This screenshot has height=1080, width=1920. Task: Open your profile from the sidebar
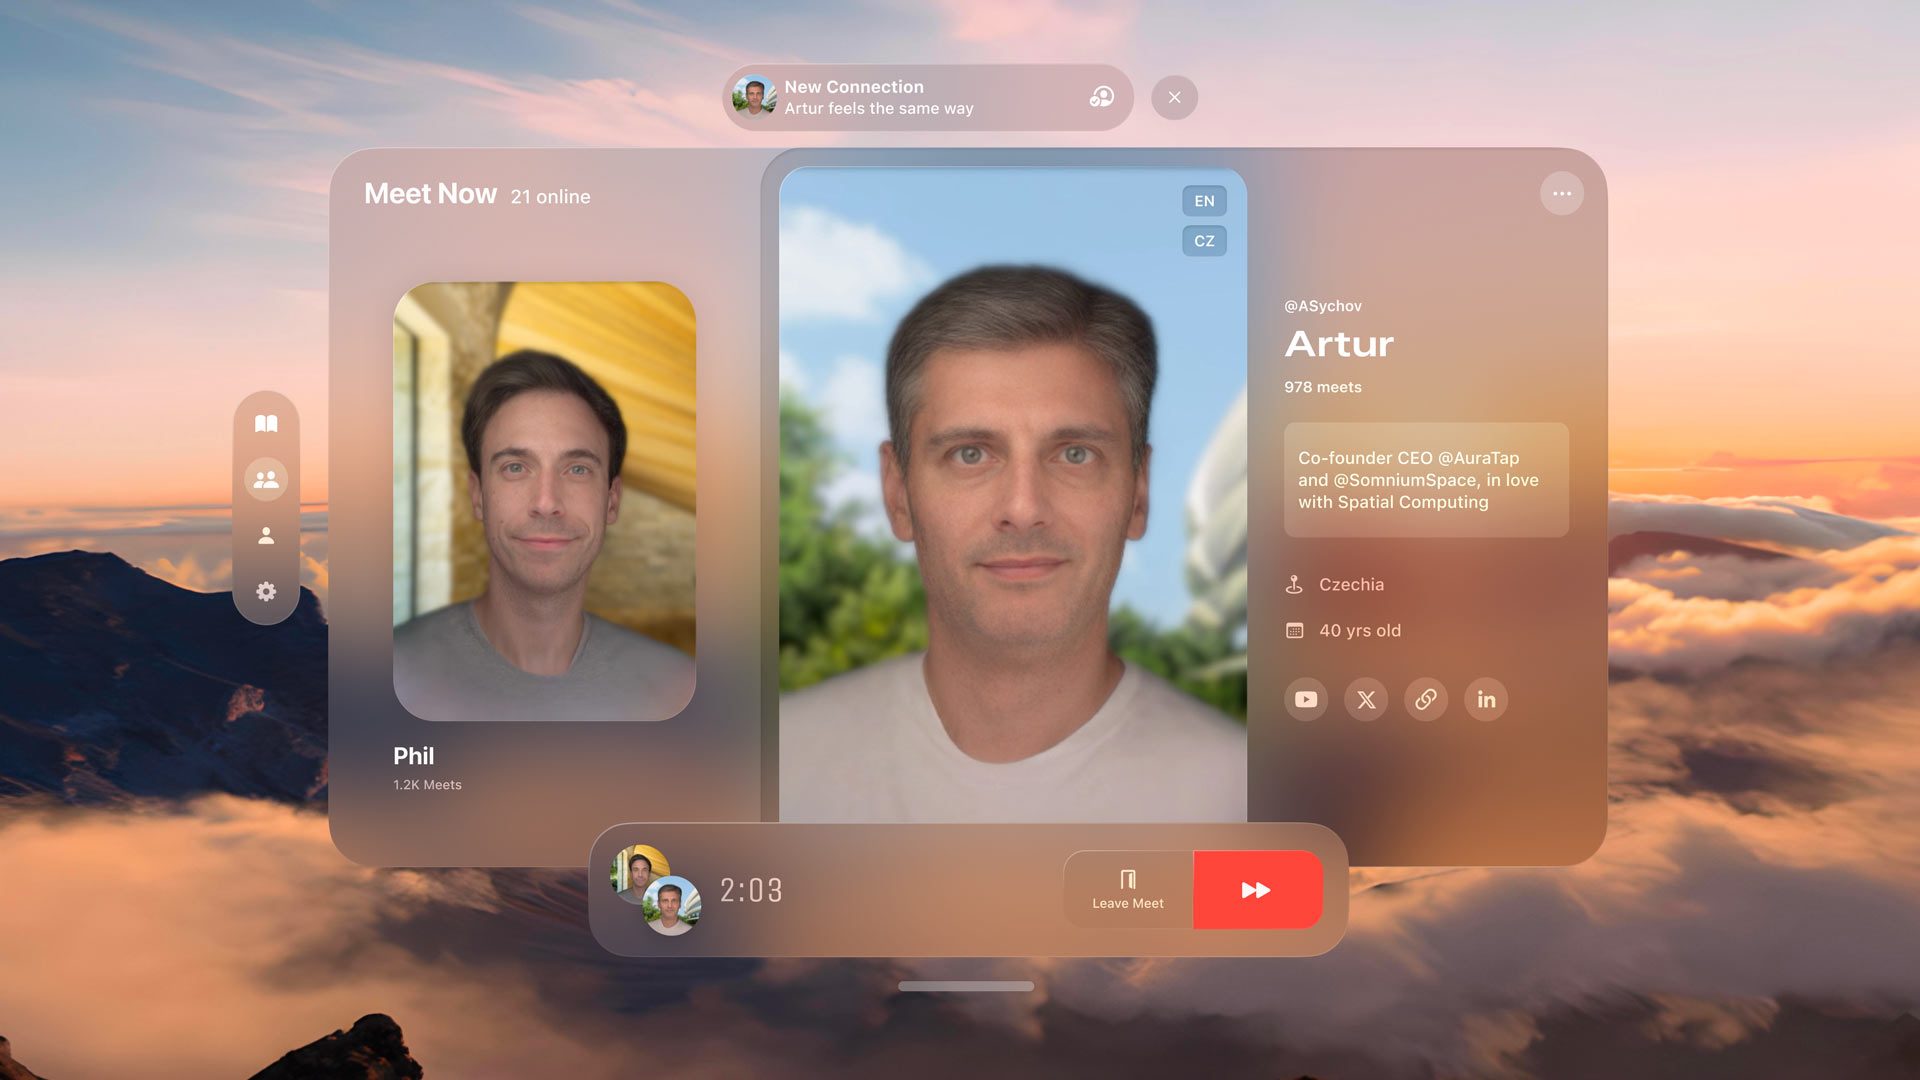tap(266, 536)
